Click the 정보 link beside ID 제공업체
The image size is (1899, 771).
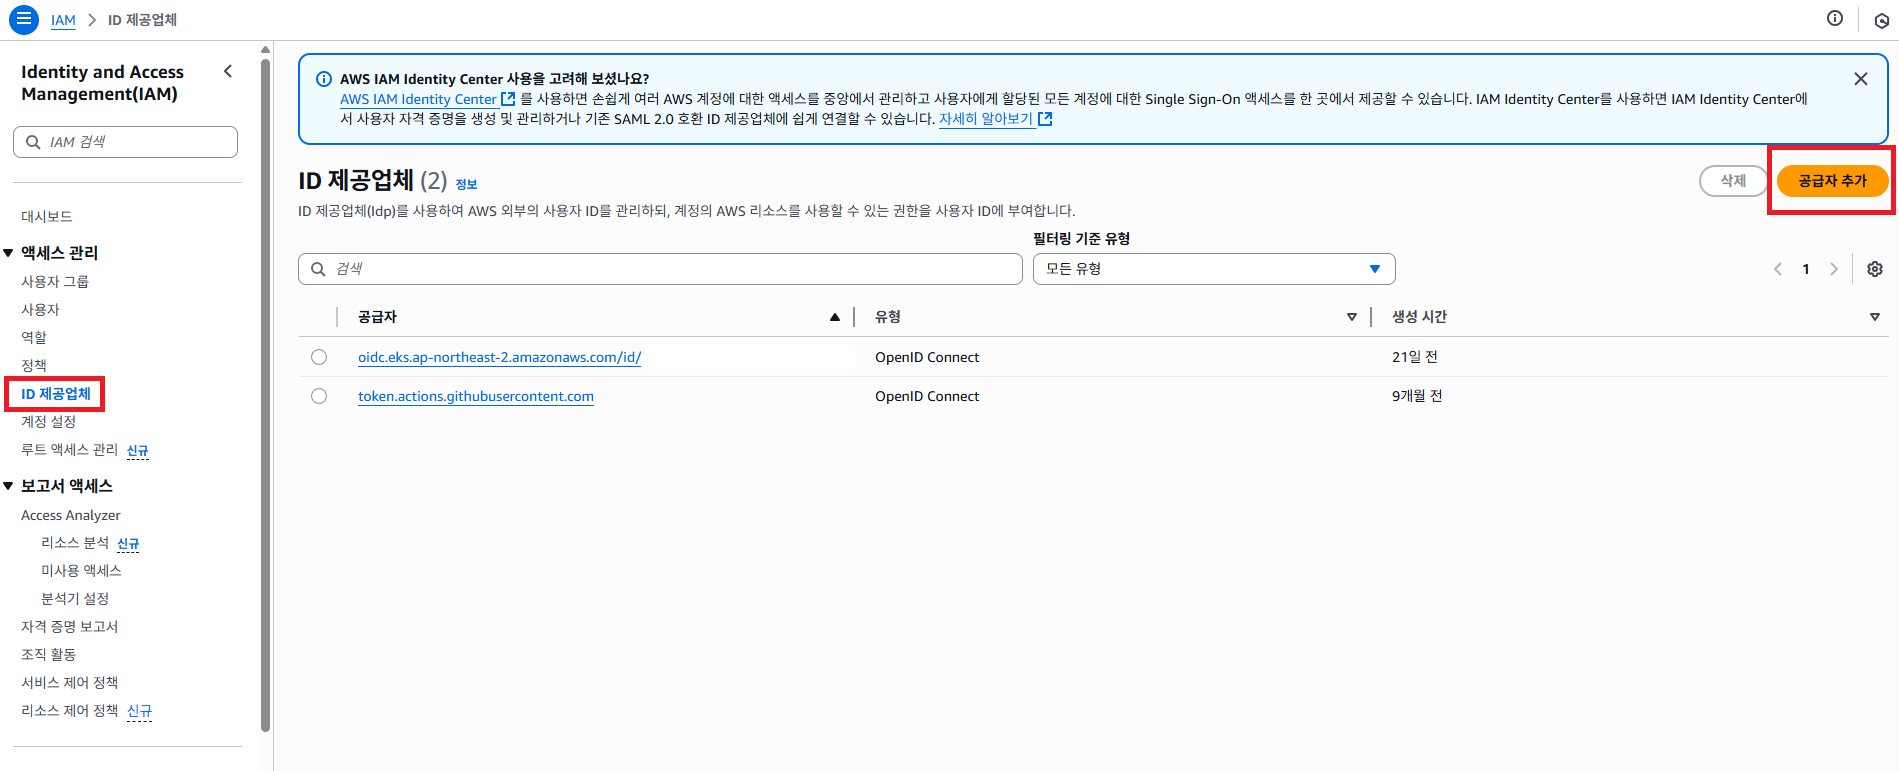point(467,184)
